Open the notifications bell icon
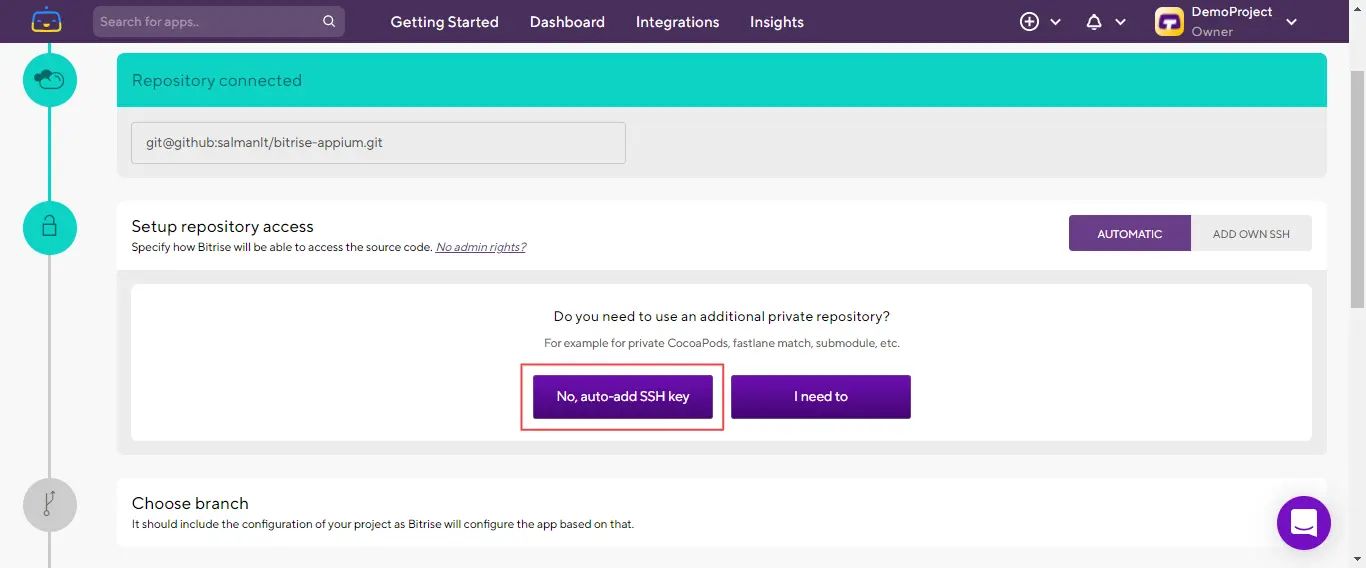 click(1094, 22)
